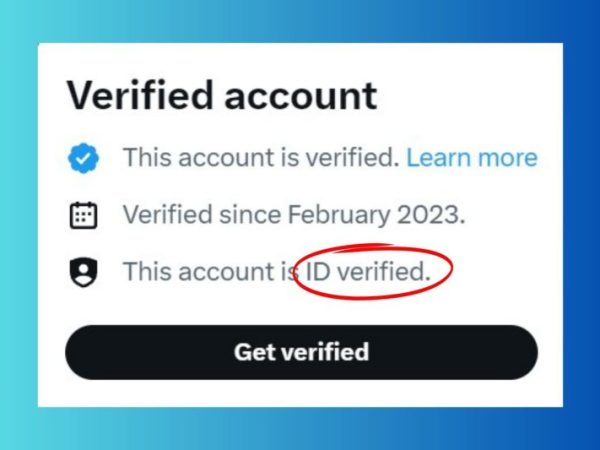Click the word since in the date line
The image size is (600, 450).
click(250, 215)
